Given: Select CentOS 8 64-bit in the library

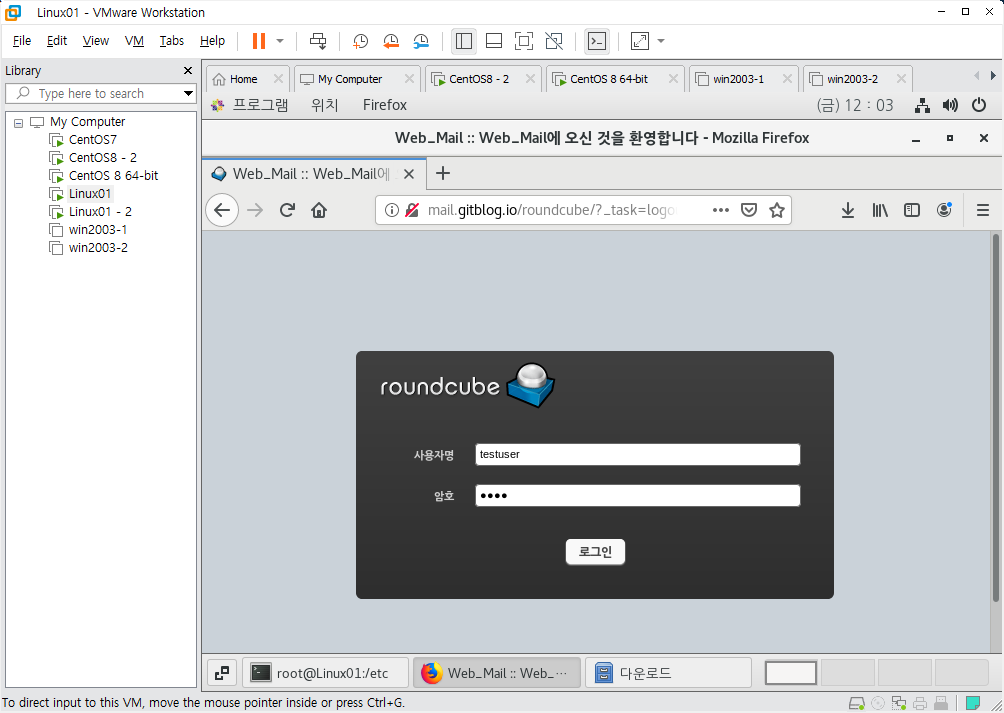Looking at the screenshot, I should pos(113,175).
